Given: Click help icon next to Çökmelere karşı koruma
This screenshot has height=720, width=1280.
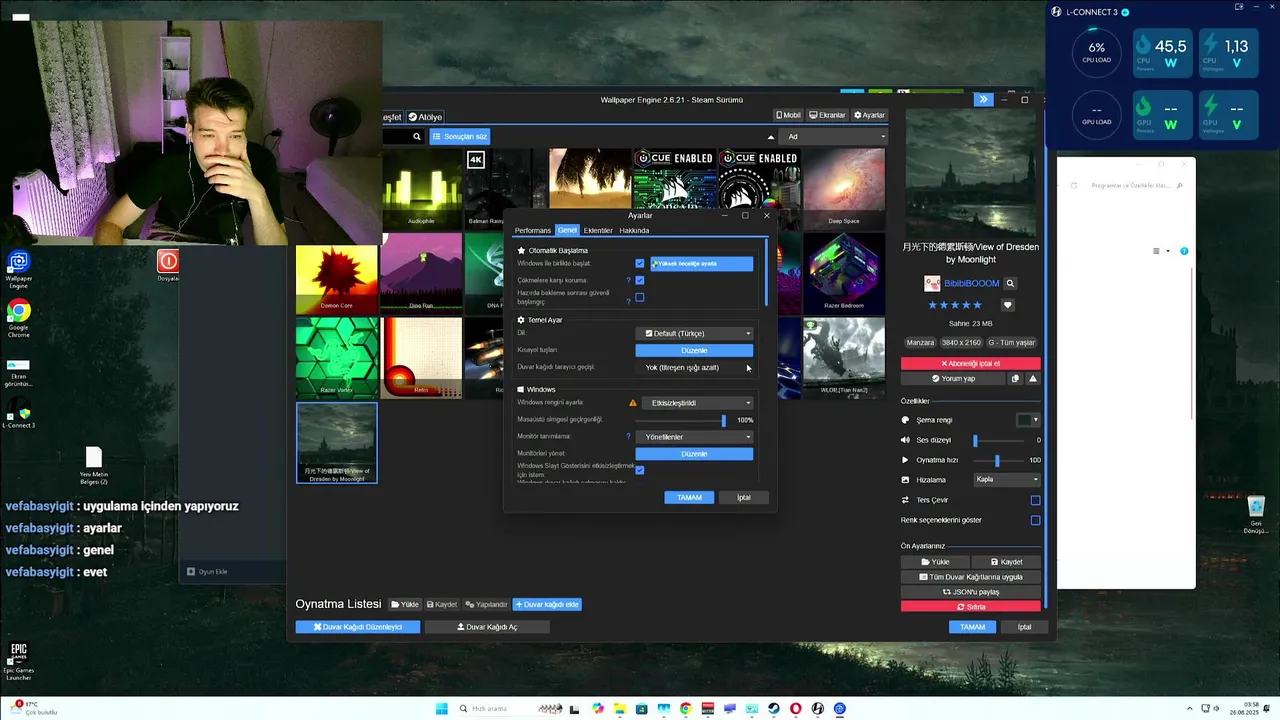Looking at the screenshot, I should 628,280.
